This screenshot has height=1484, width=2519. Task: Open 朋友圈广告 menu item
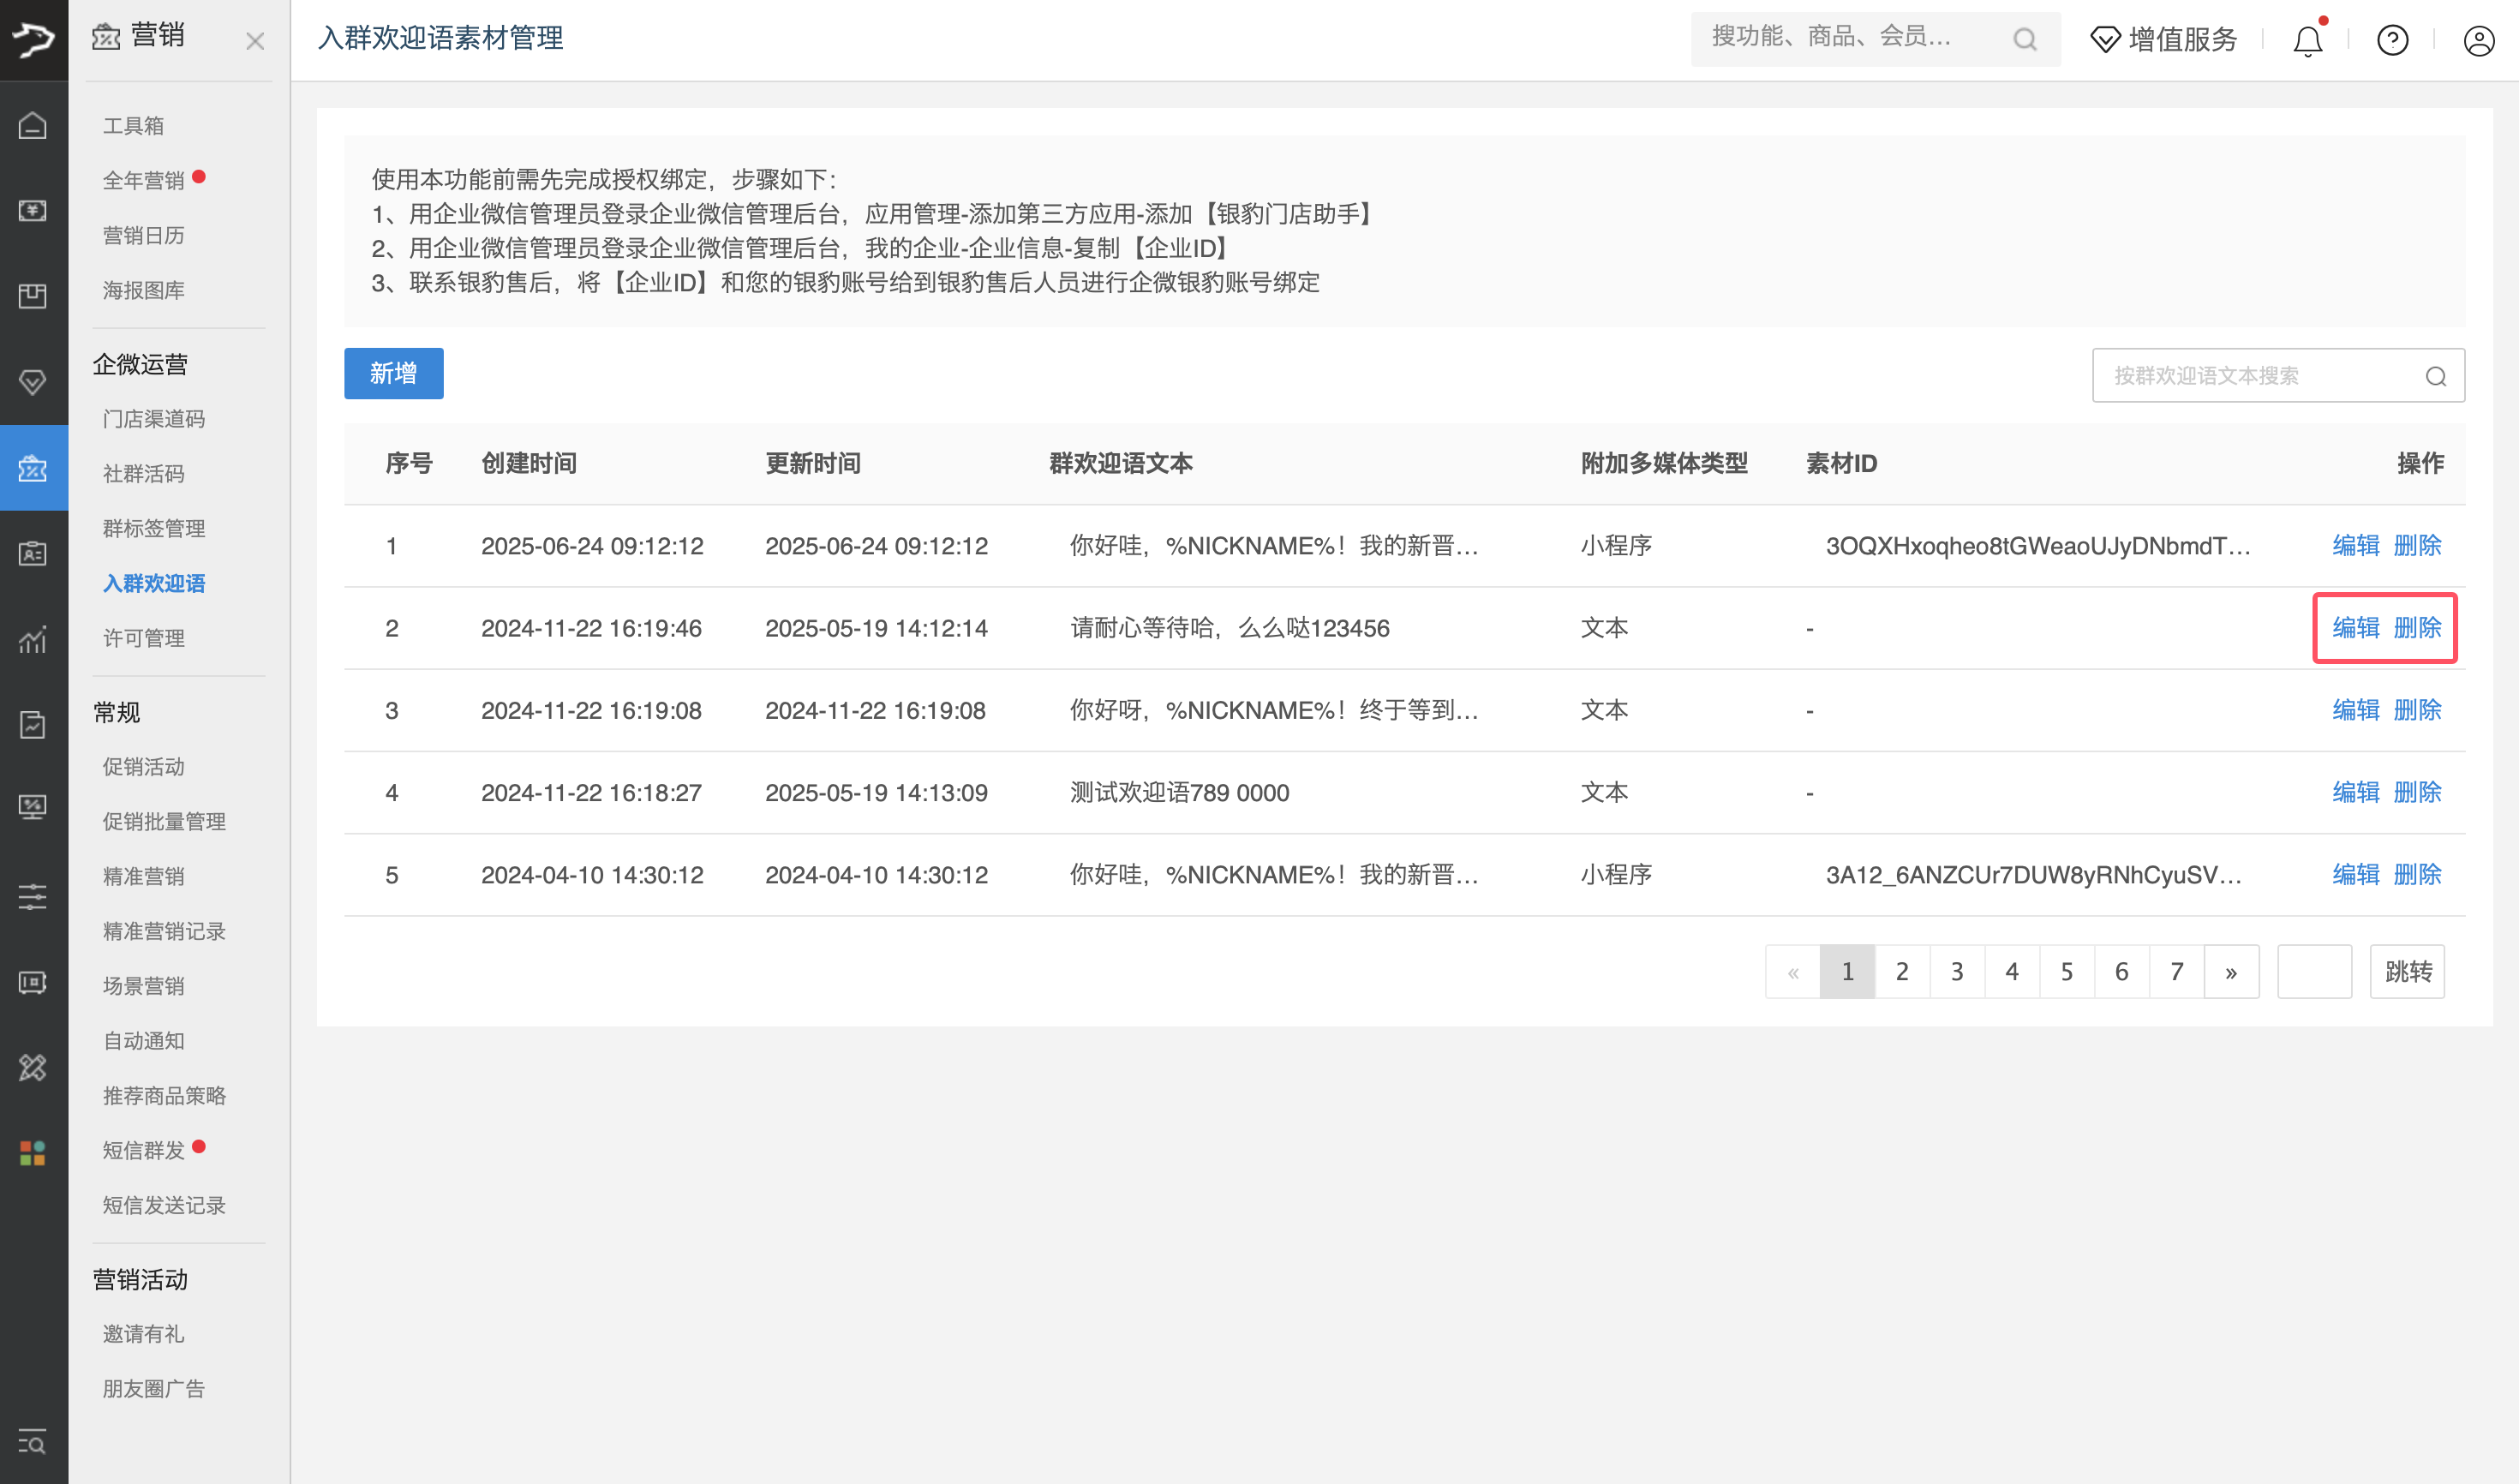pyautogui.click(x=154, y=1390)
